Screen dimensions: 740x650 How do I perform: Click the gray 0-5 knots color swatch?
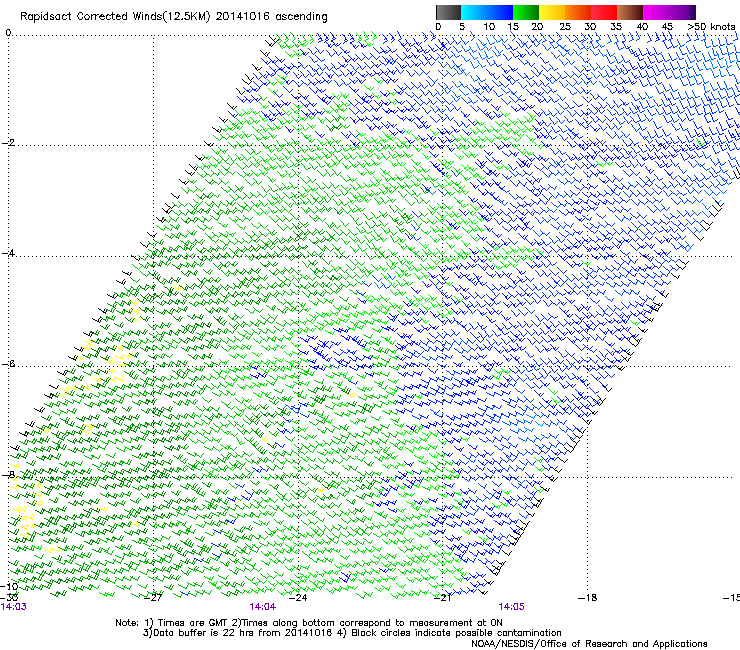[449, 12]
